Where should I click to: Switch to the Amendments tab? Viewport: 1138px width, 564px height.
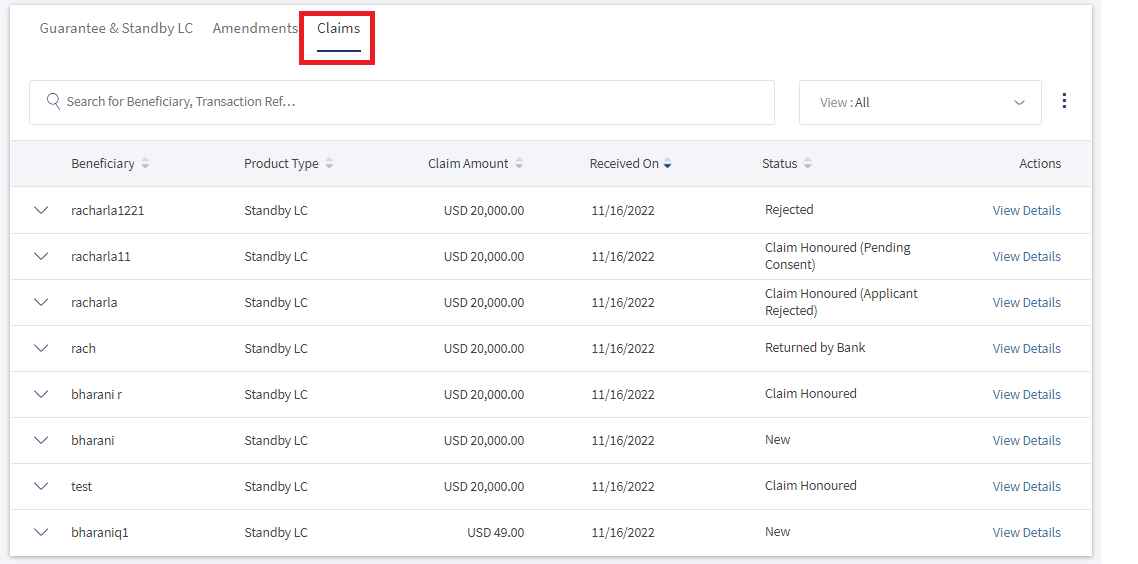pos(255,28)
